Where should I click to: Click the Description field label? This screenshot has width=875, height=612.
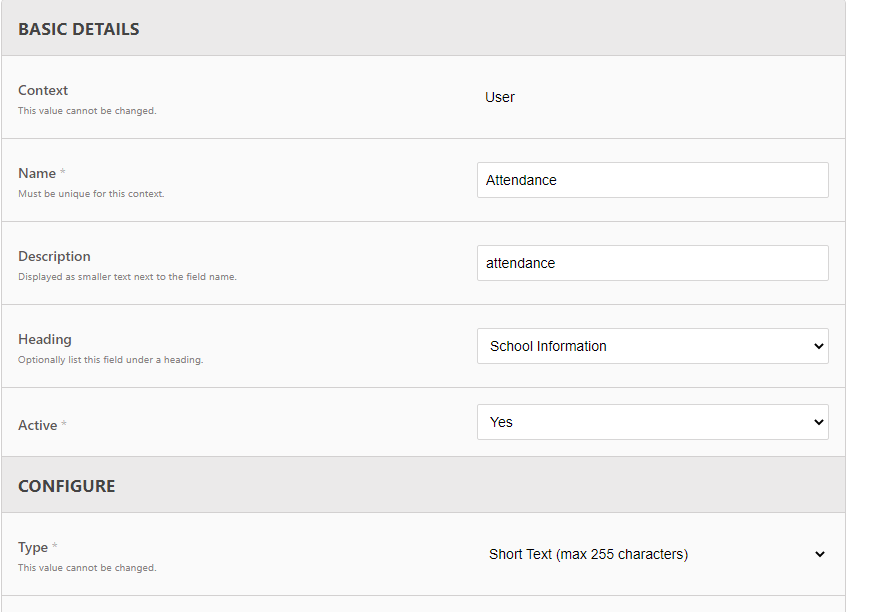pos(54,256)
